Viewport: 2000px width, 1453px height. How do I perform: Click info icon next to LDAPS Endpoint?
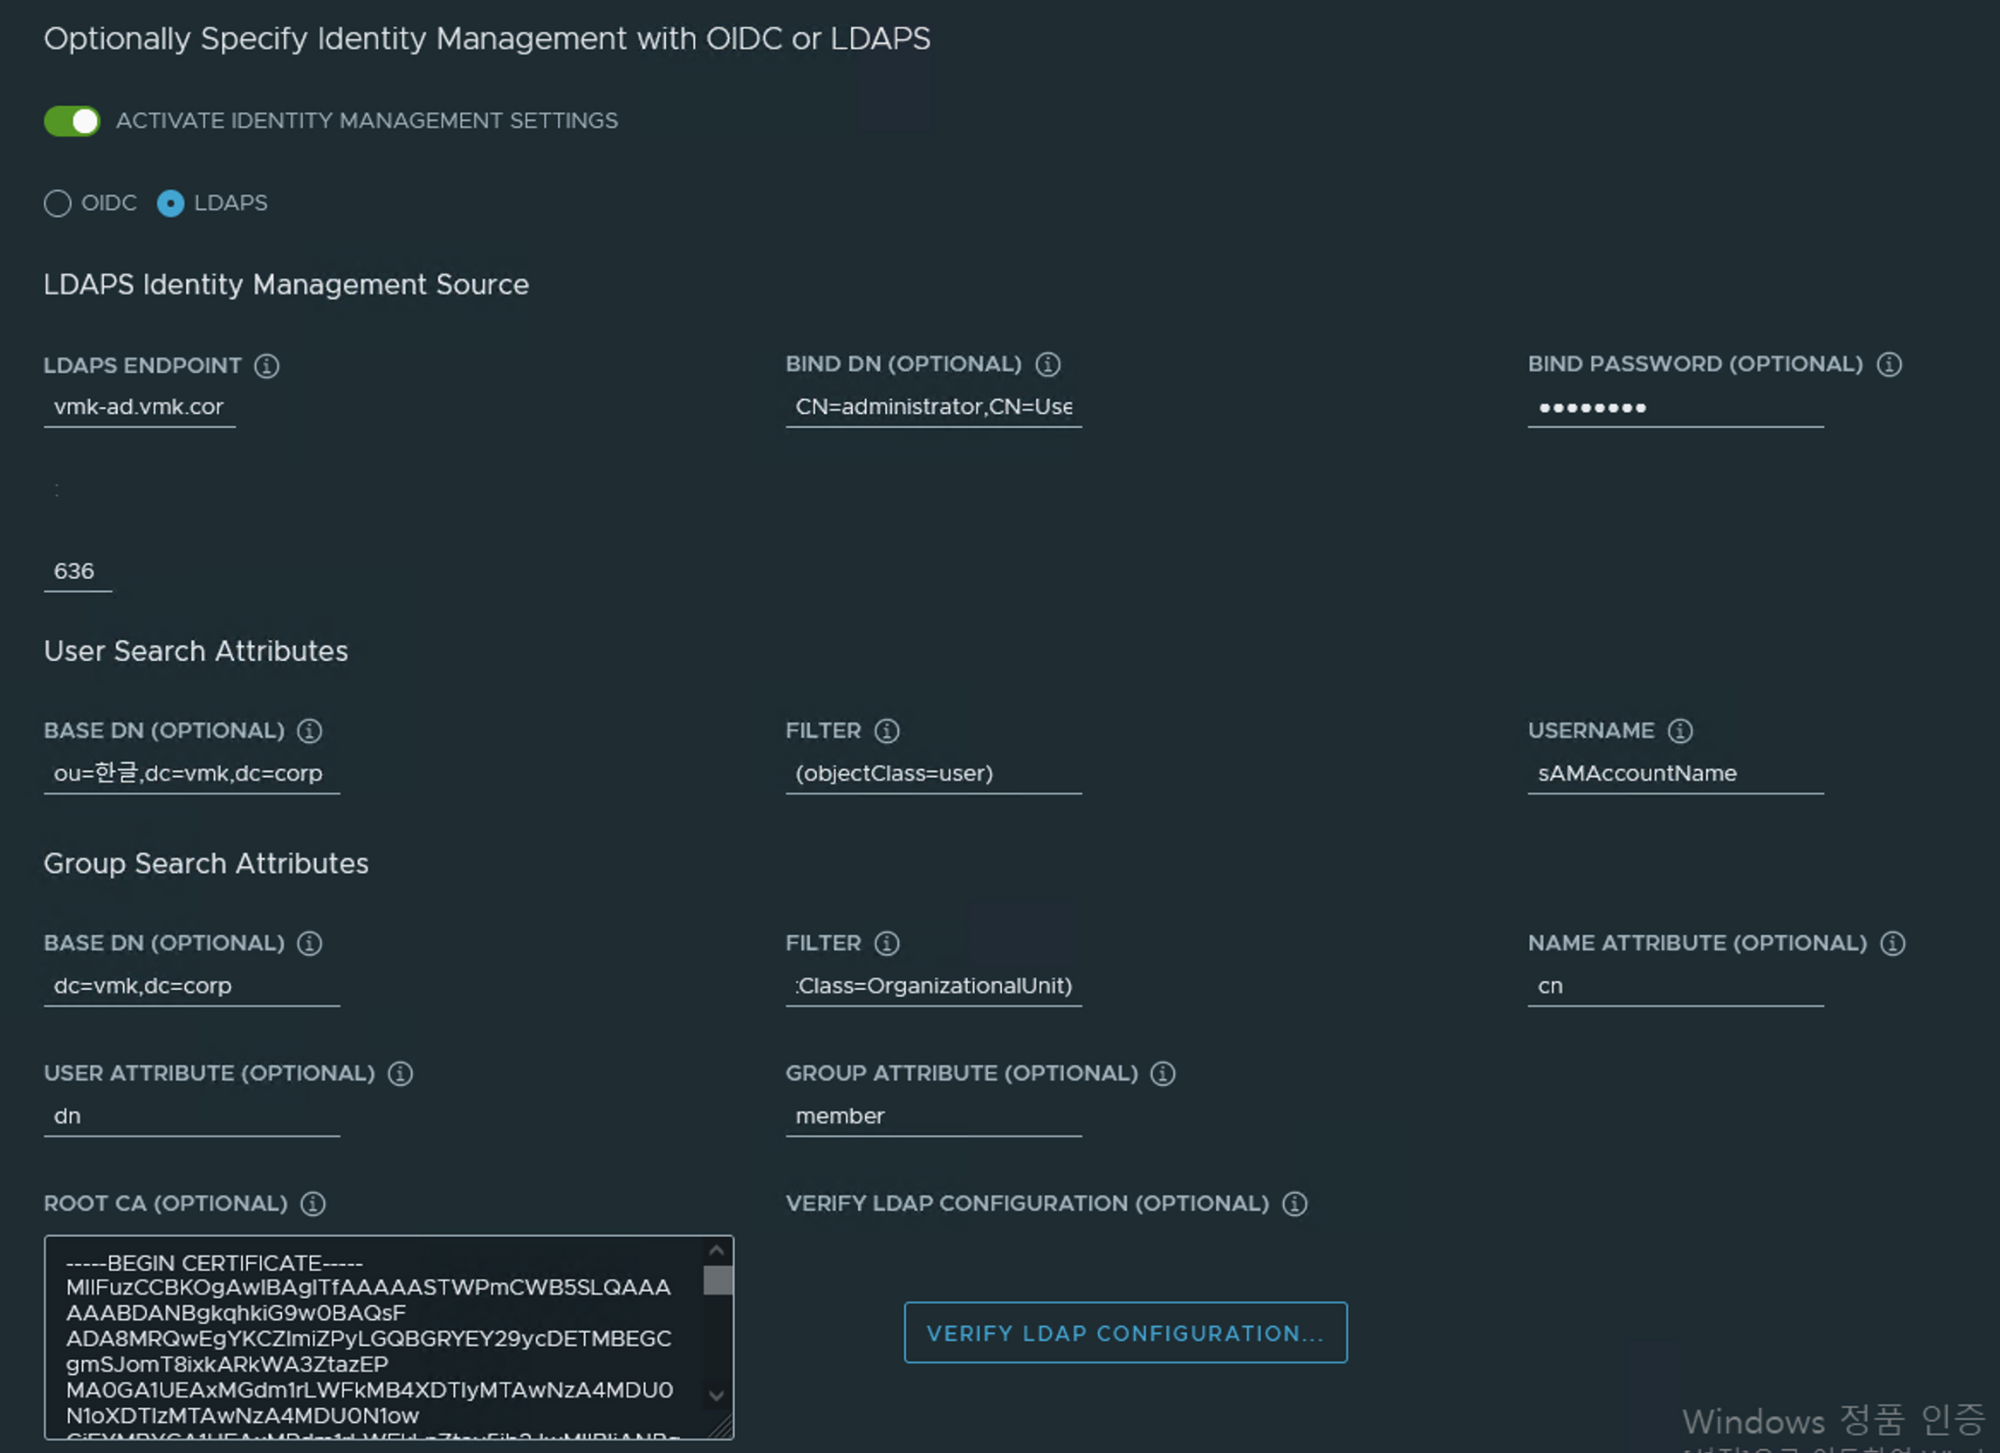click(x=266, y=366)
